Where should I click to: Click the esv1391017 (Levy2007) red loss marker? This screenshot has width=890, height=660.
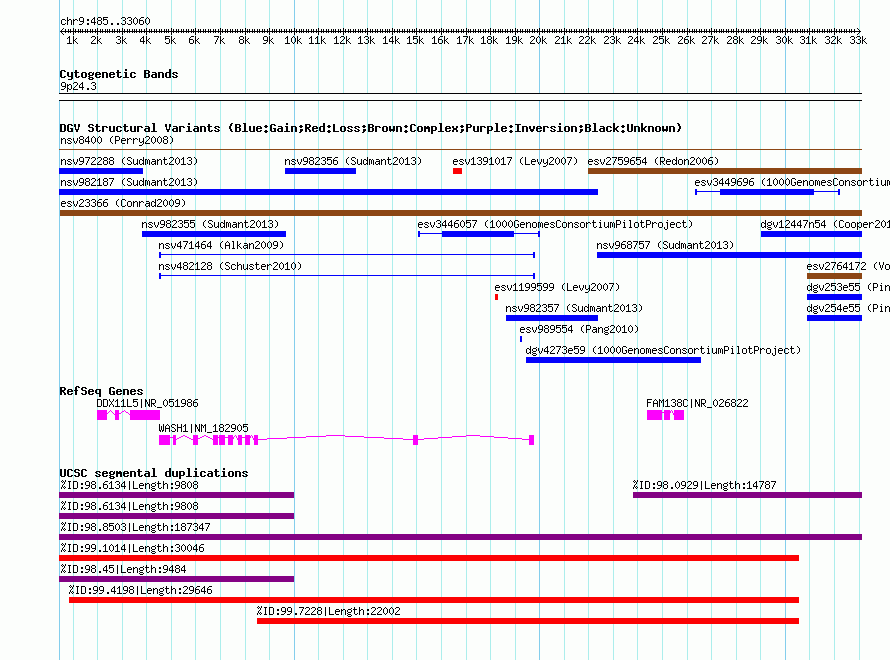click(457, 171)
